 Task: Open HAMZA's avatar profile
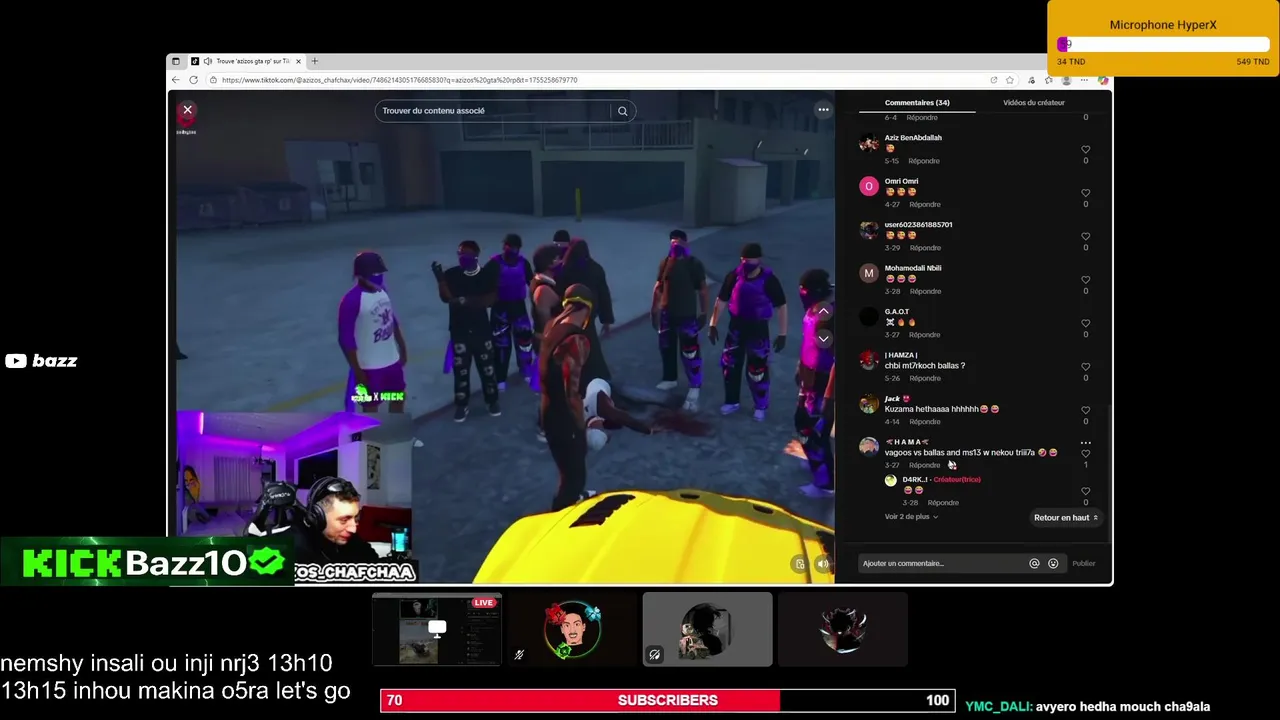tap(868, 360)
